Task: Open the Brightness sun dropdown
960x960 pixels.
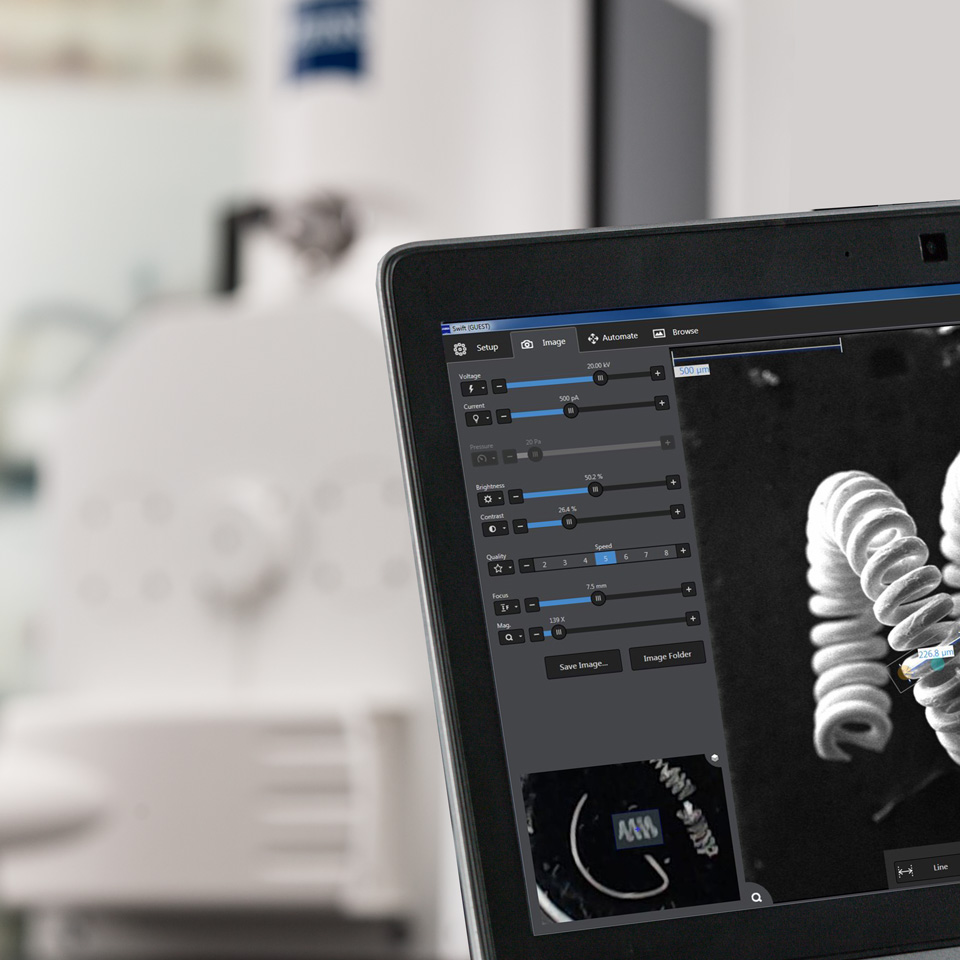Action: (491, 499)
